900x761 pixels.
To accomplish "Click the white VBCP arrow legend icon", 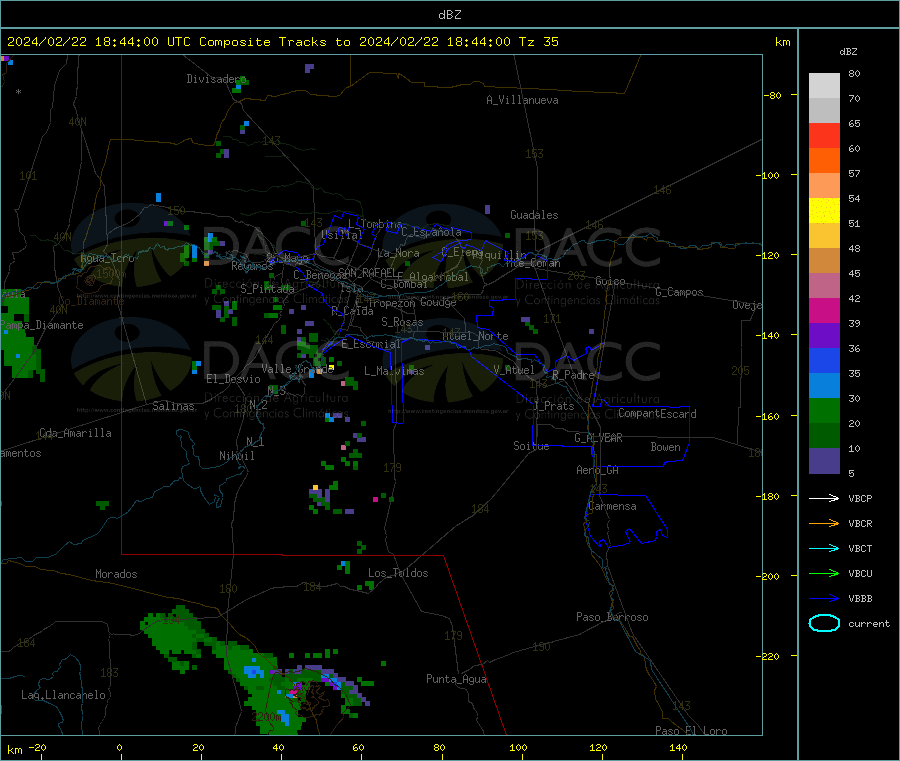I will click(824, 498).
